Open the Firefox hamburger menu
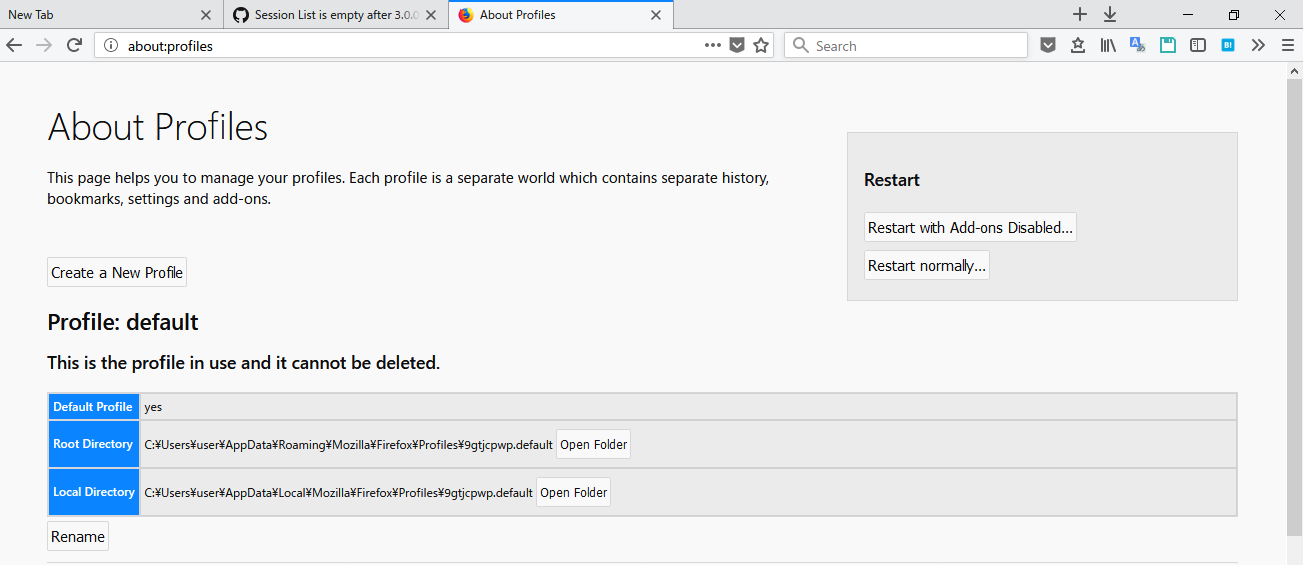 1287,45
